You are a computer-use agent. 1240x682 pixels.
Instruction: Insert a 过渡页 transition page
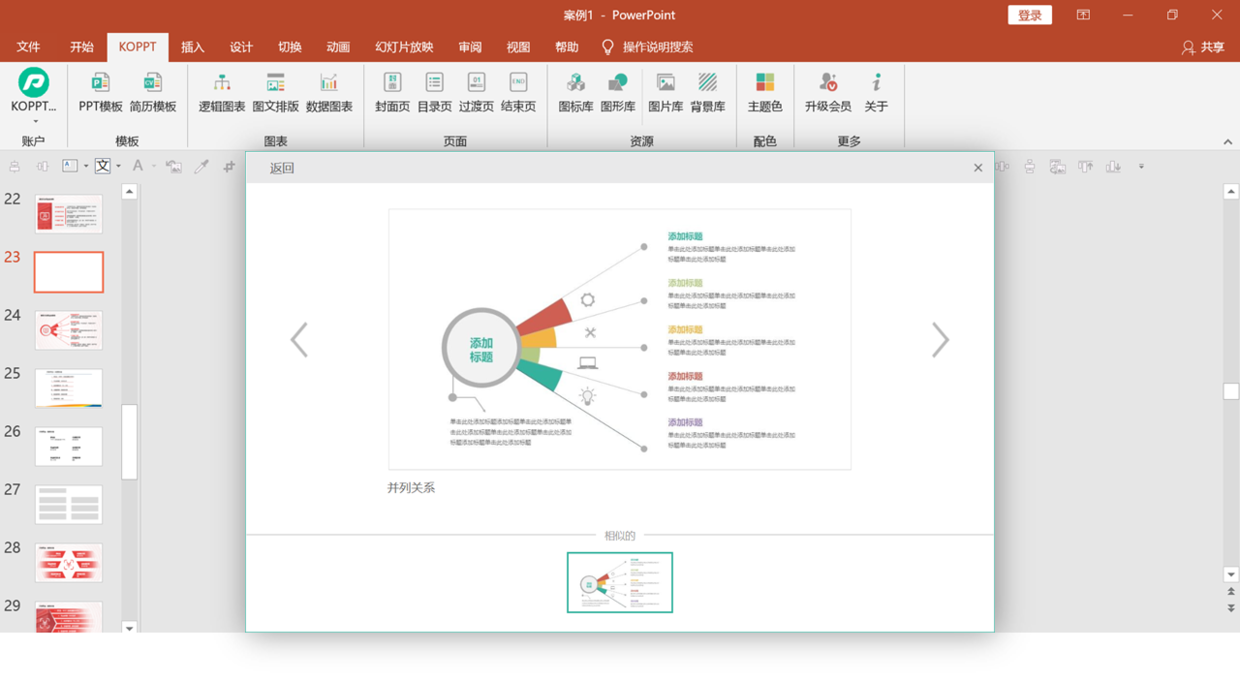pyautogui.click(x=476, y=93)
